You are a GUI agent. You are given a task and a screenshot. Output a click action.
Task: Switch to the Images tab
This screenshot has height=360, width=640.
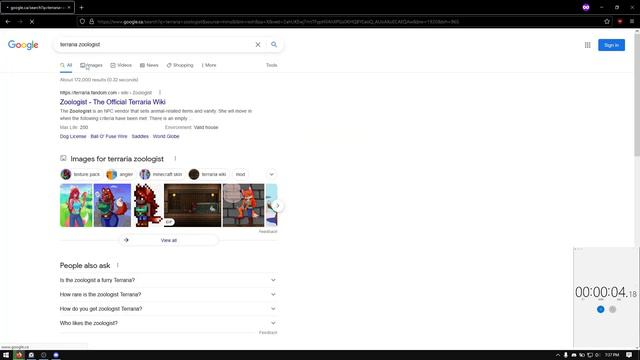click(x=91, y=65)
